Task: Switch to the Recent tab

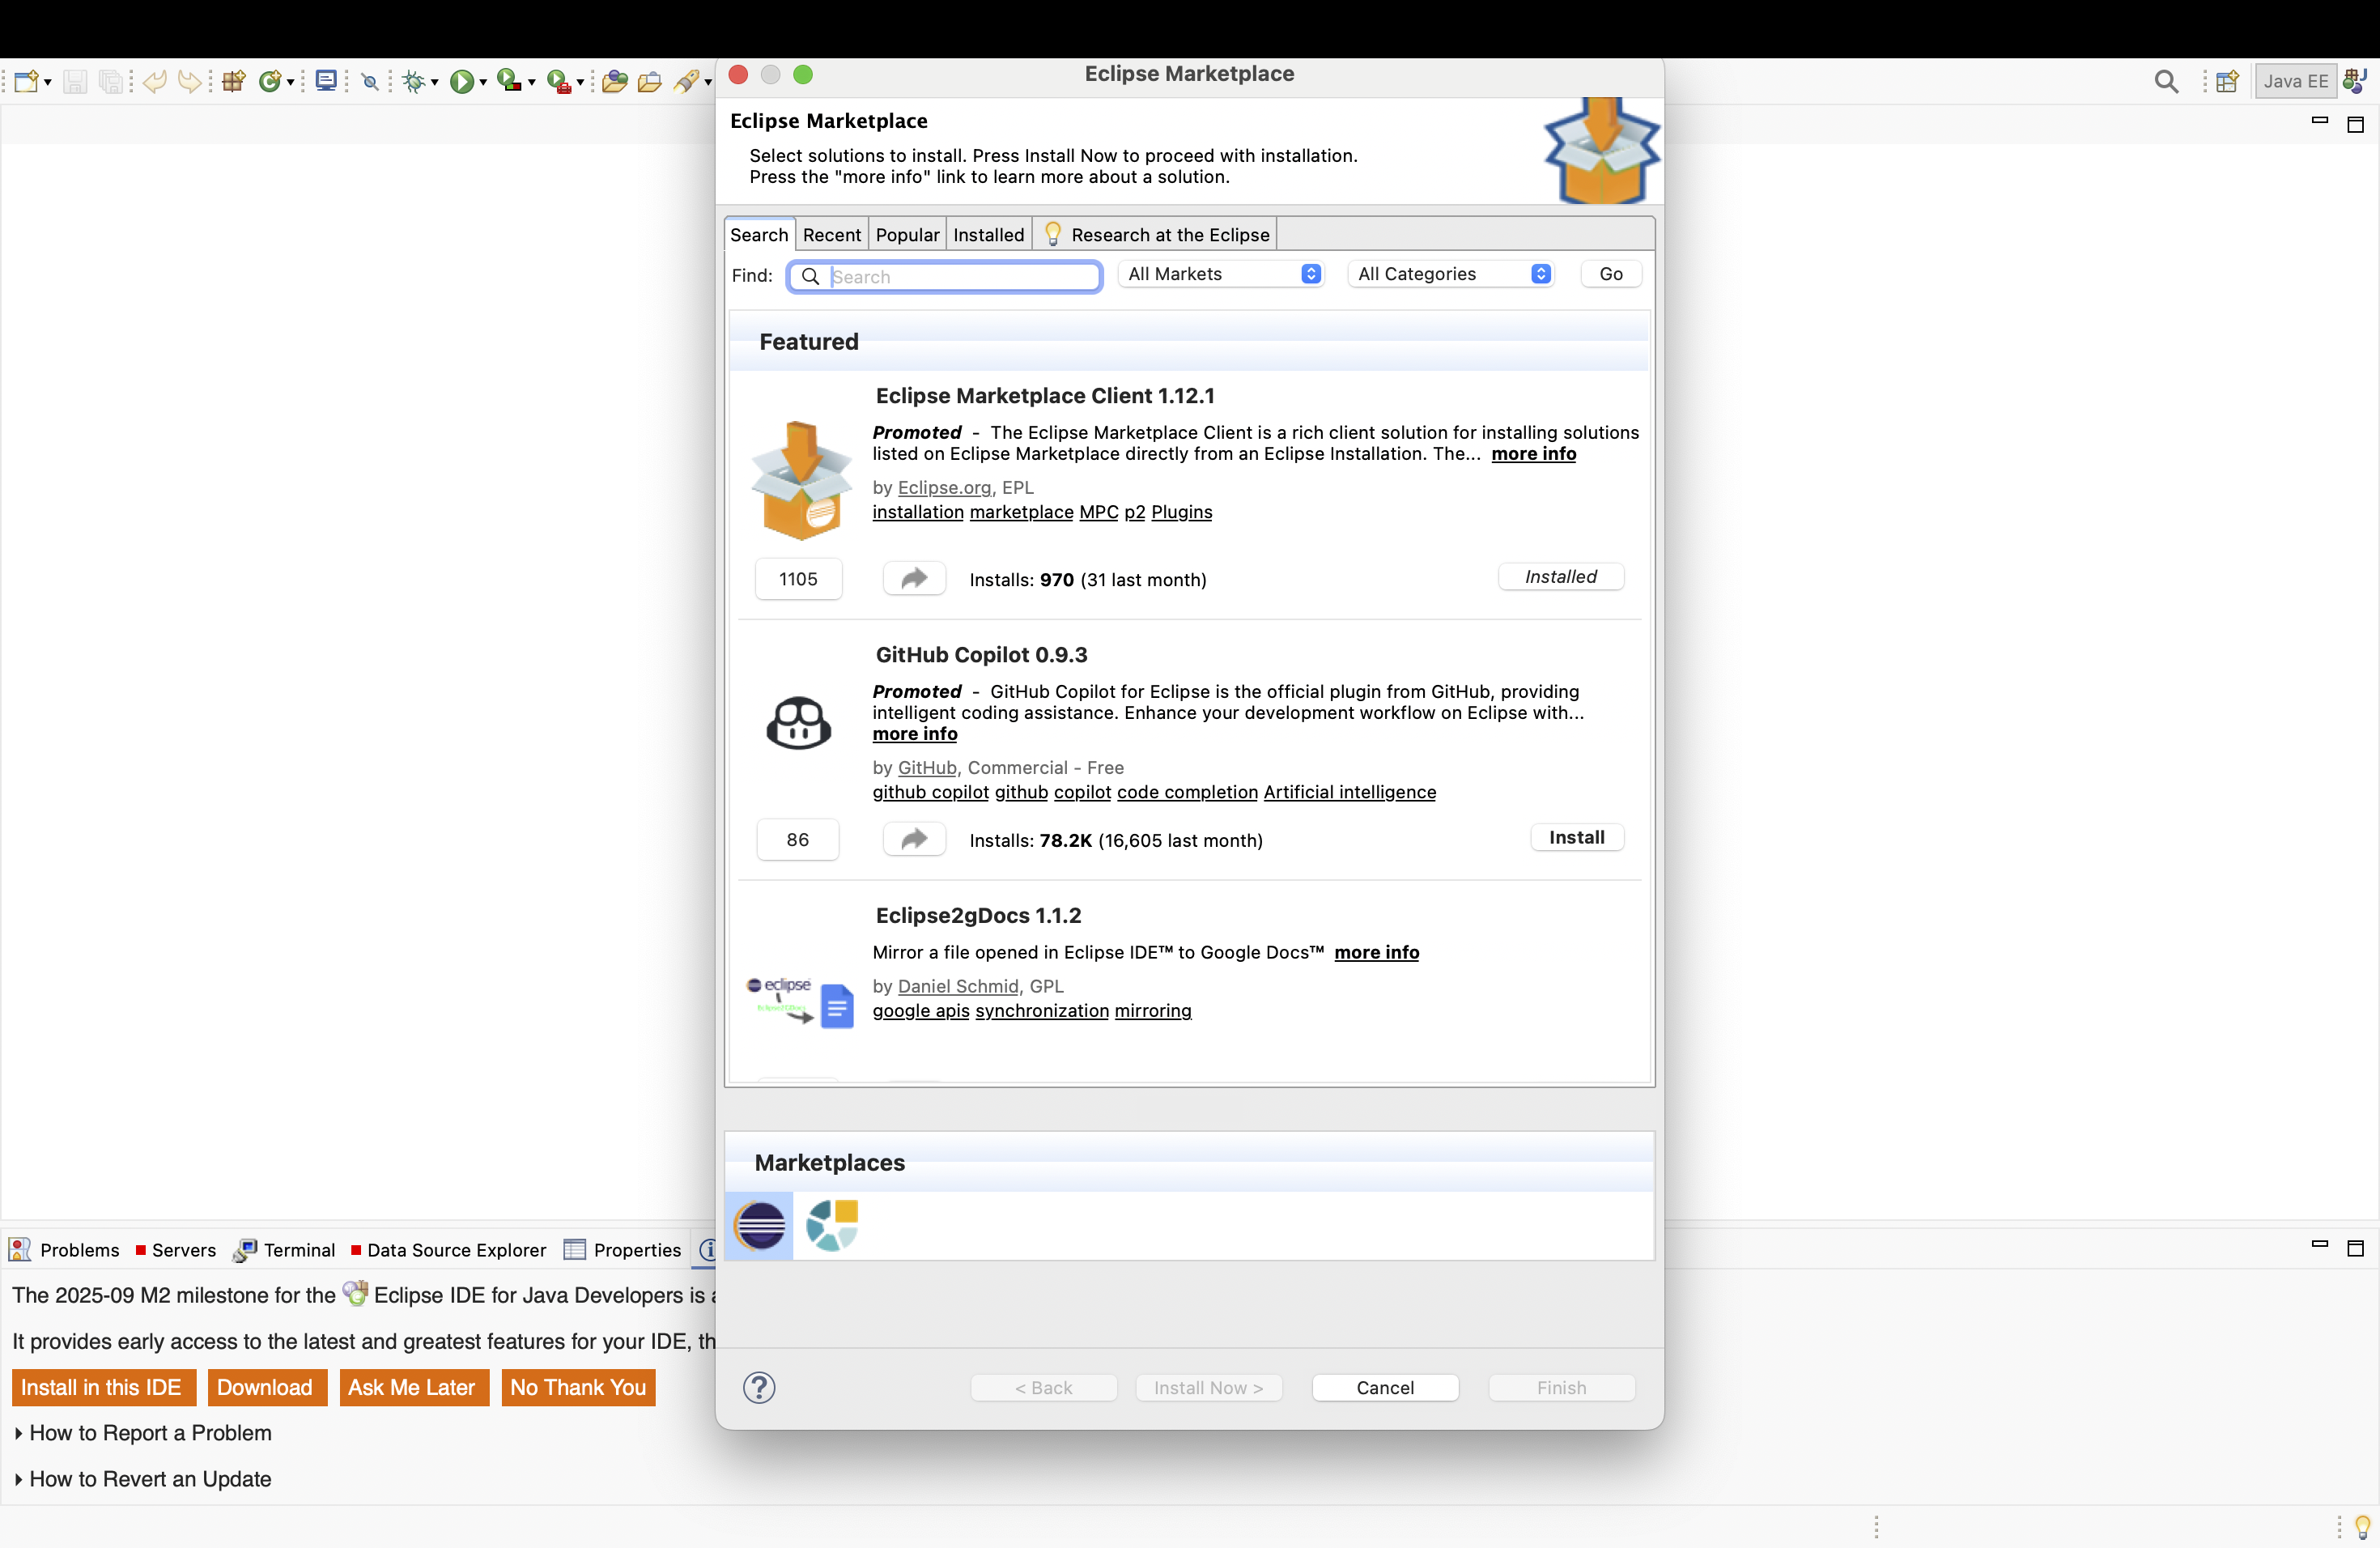Action: (x=831, y=235)
